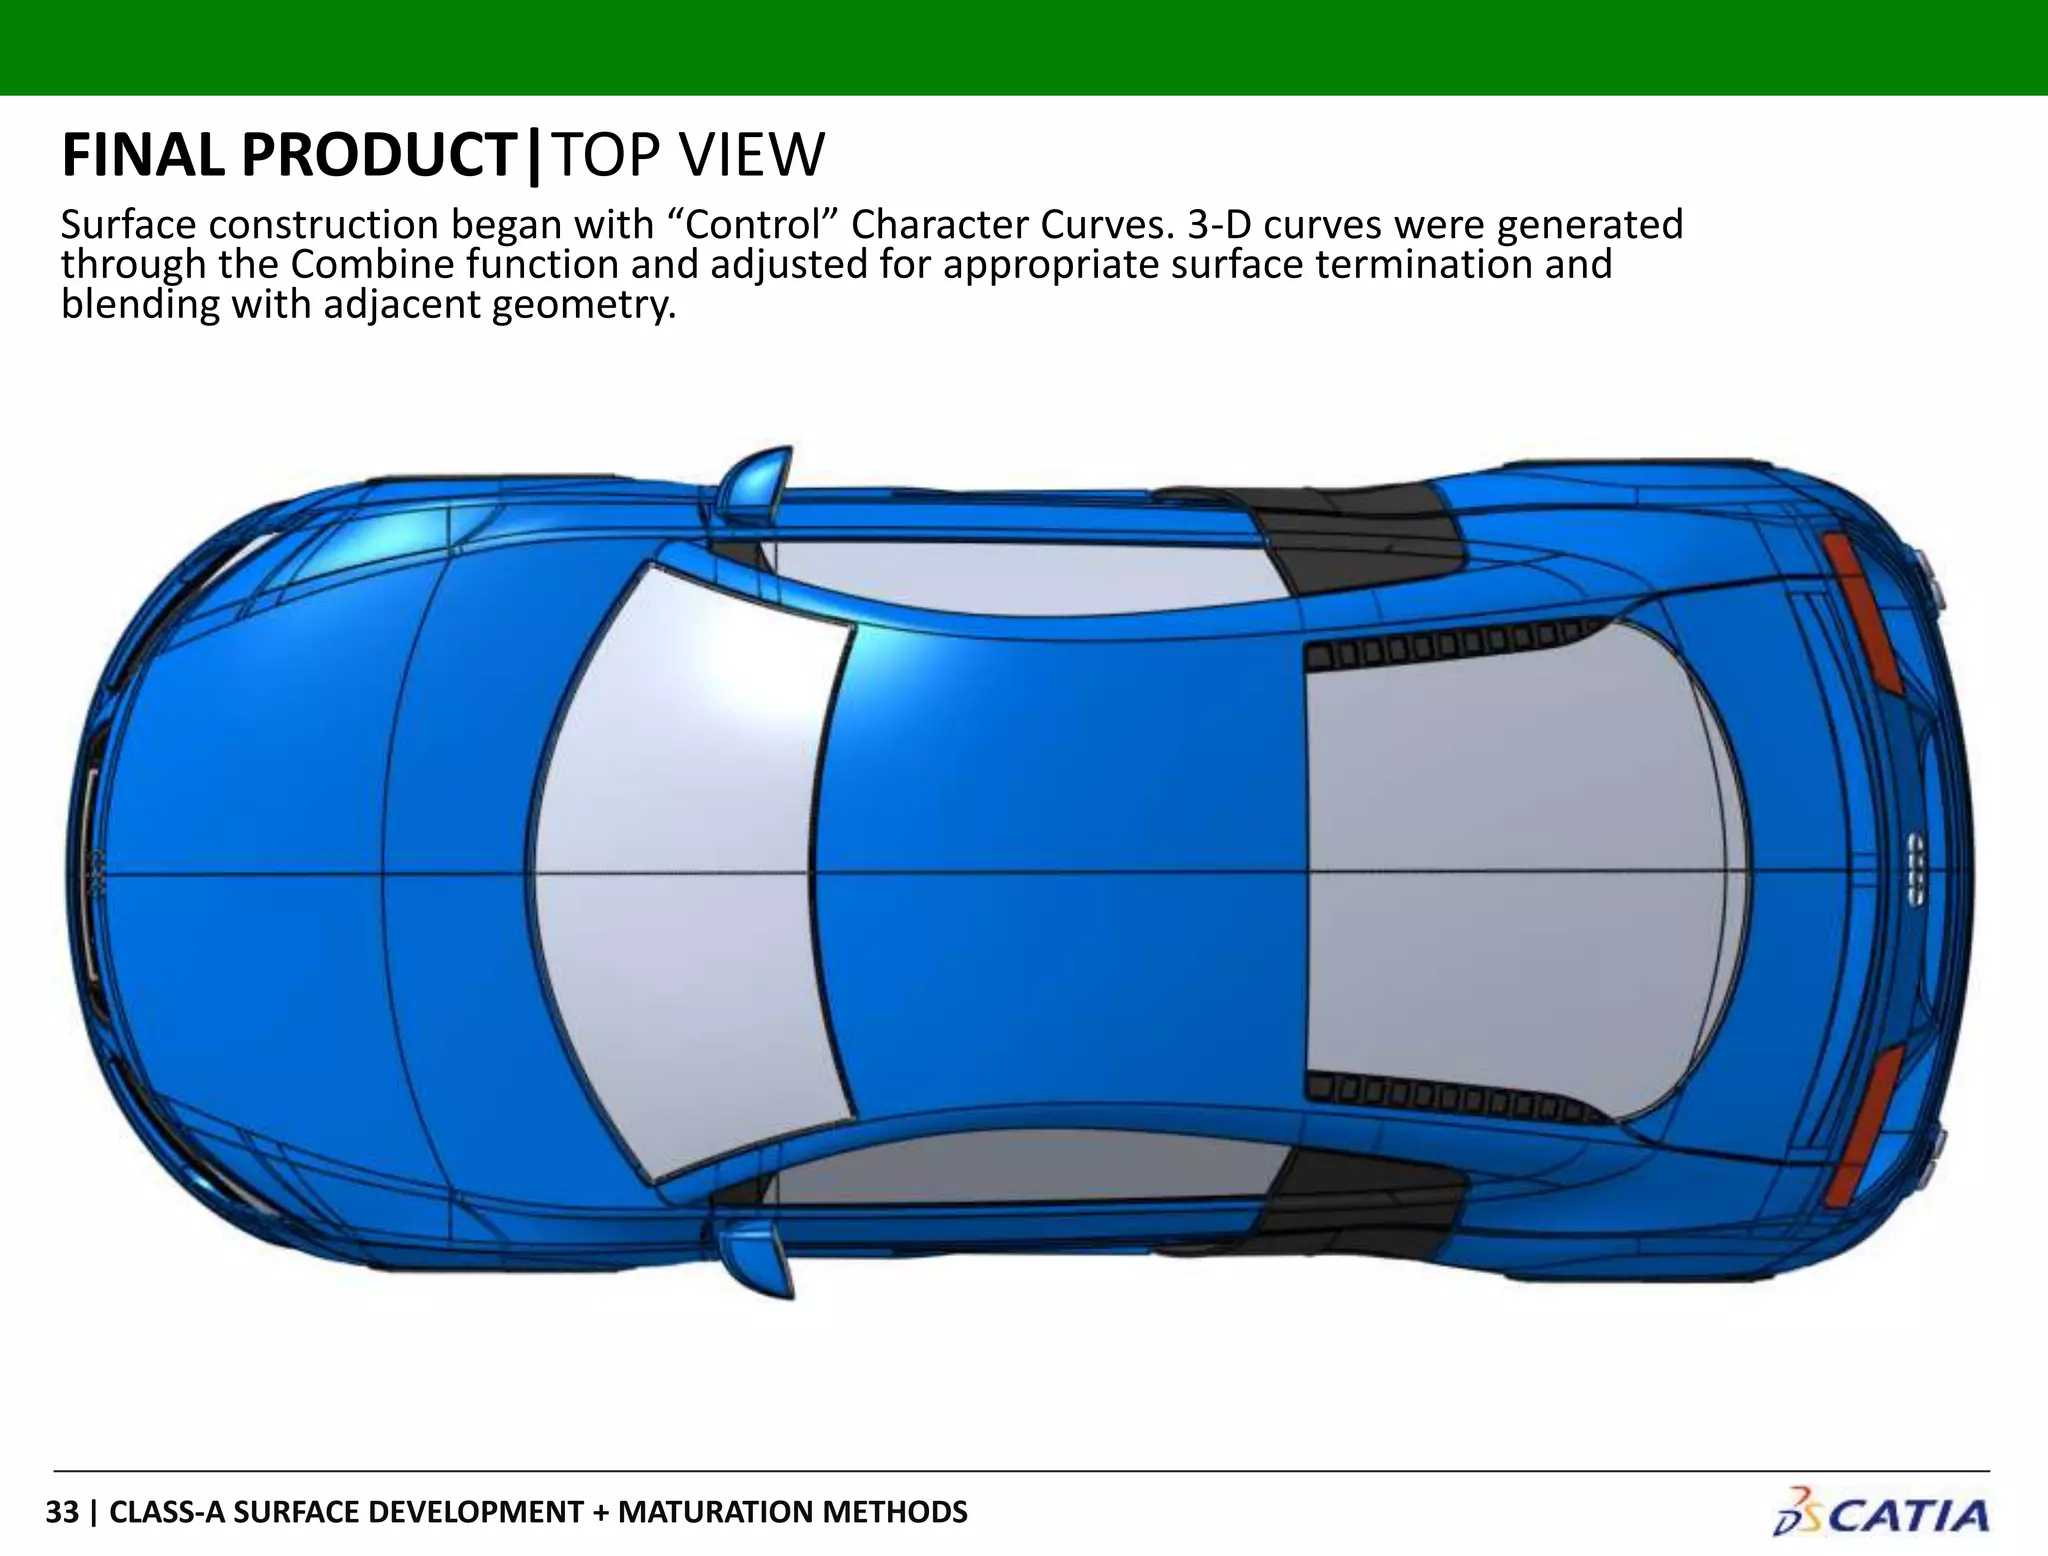Select the TOP VIEW title text
2048x1556 pixels.
click(x=688, y=156)
